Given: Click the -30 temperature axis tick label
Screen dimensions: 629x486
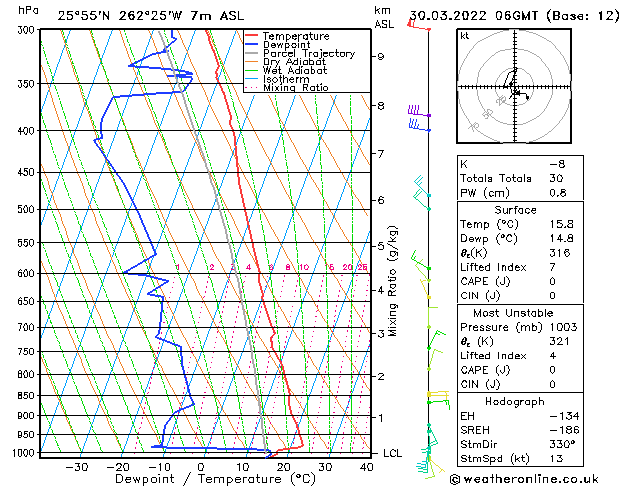Looking at the screenshot, I should 77,467.
